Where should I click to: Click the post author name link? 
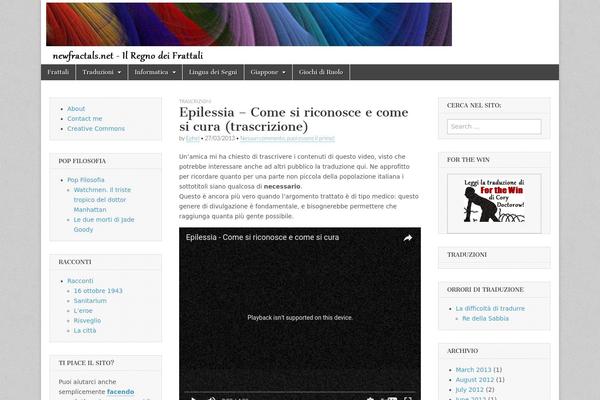click(193, 139)
